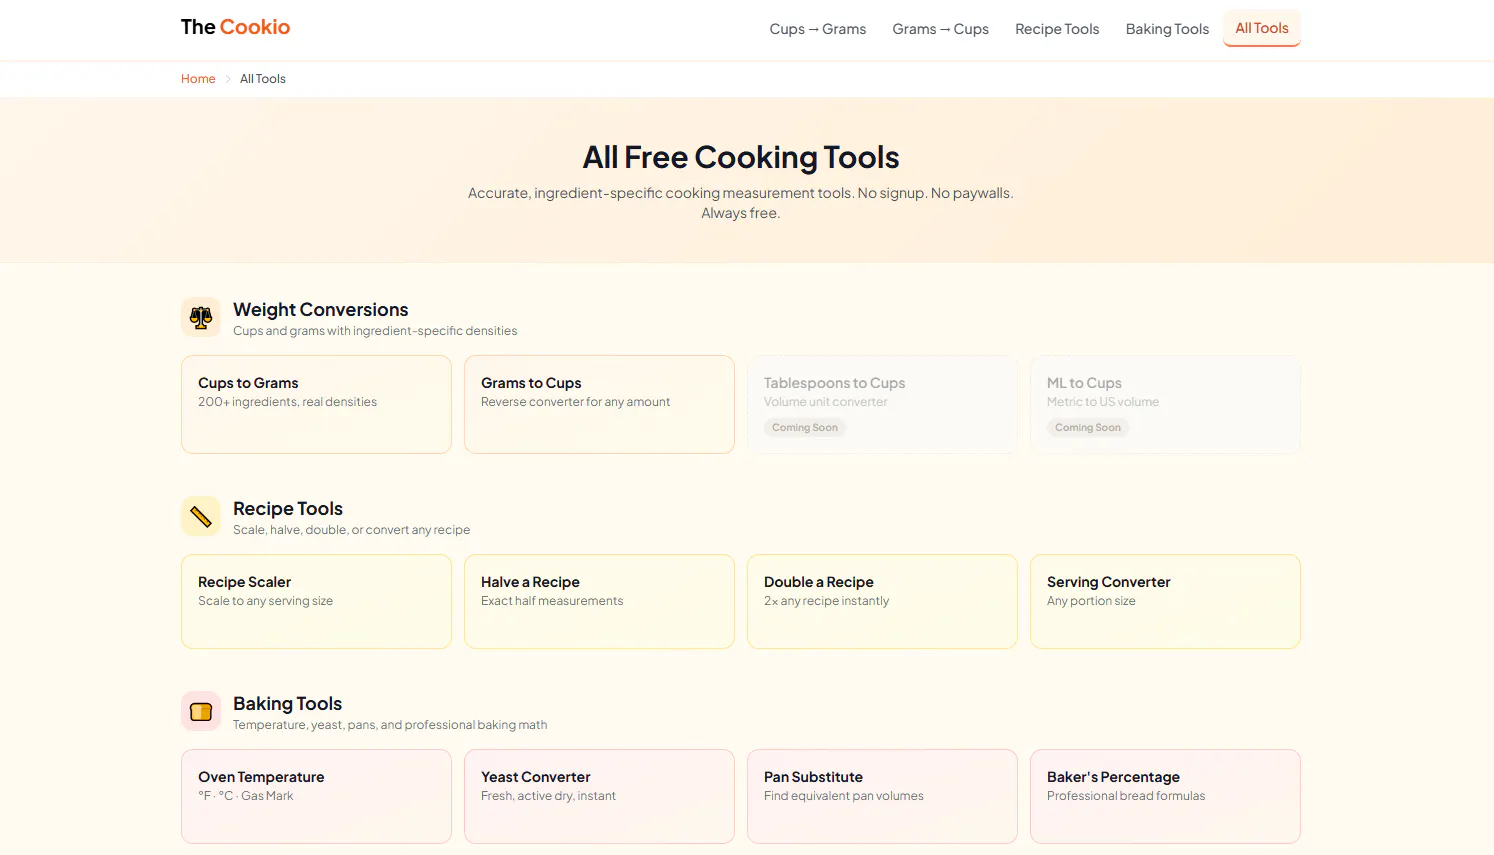The height and width of the screenshot is (855, 1494).
Task: Open the Double a Recipe card
Action: 882,601
